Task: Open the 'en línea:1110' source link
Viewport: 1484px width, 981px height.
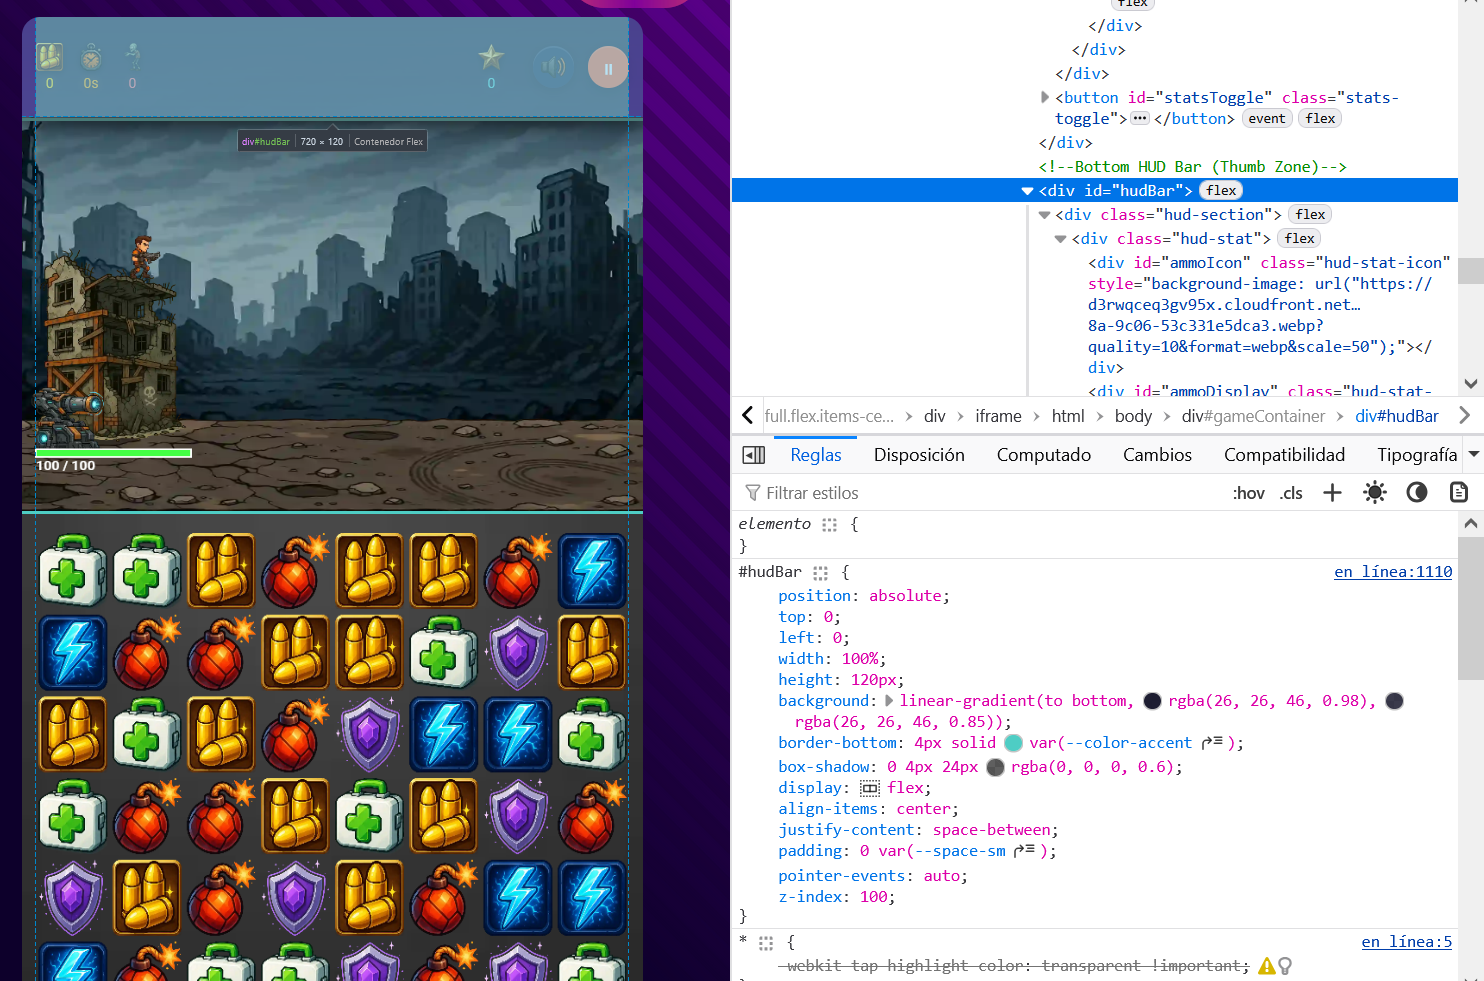Action: pos(1393,572)
